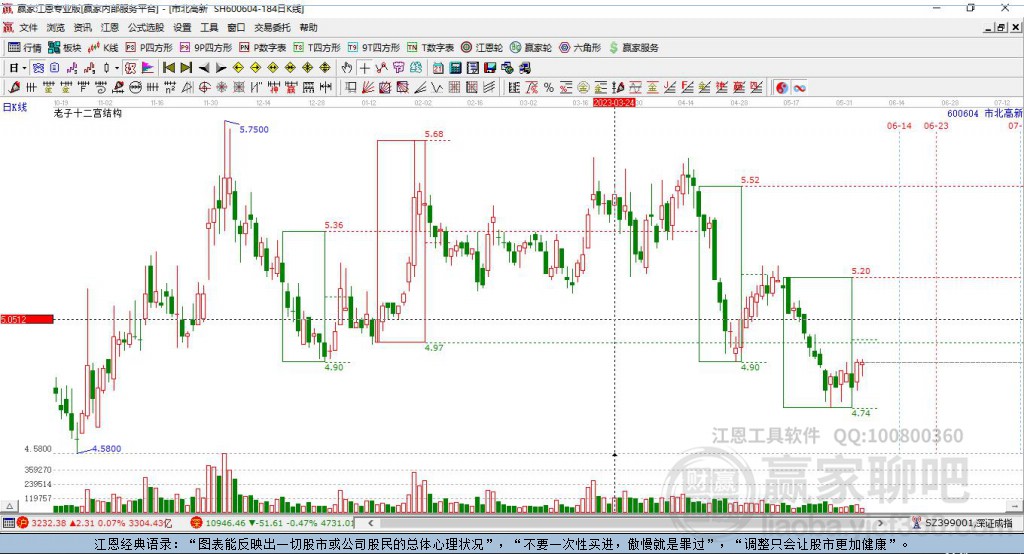The image size is (1024, 554).
Task: Open the P四方形 tool
Action: [149, 48]
